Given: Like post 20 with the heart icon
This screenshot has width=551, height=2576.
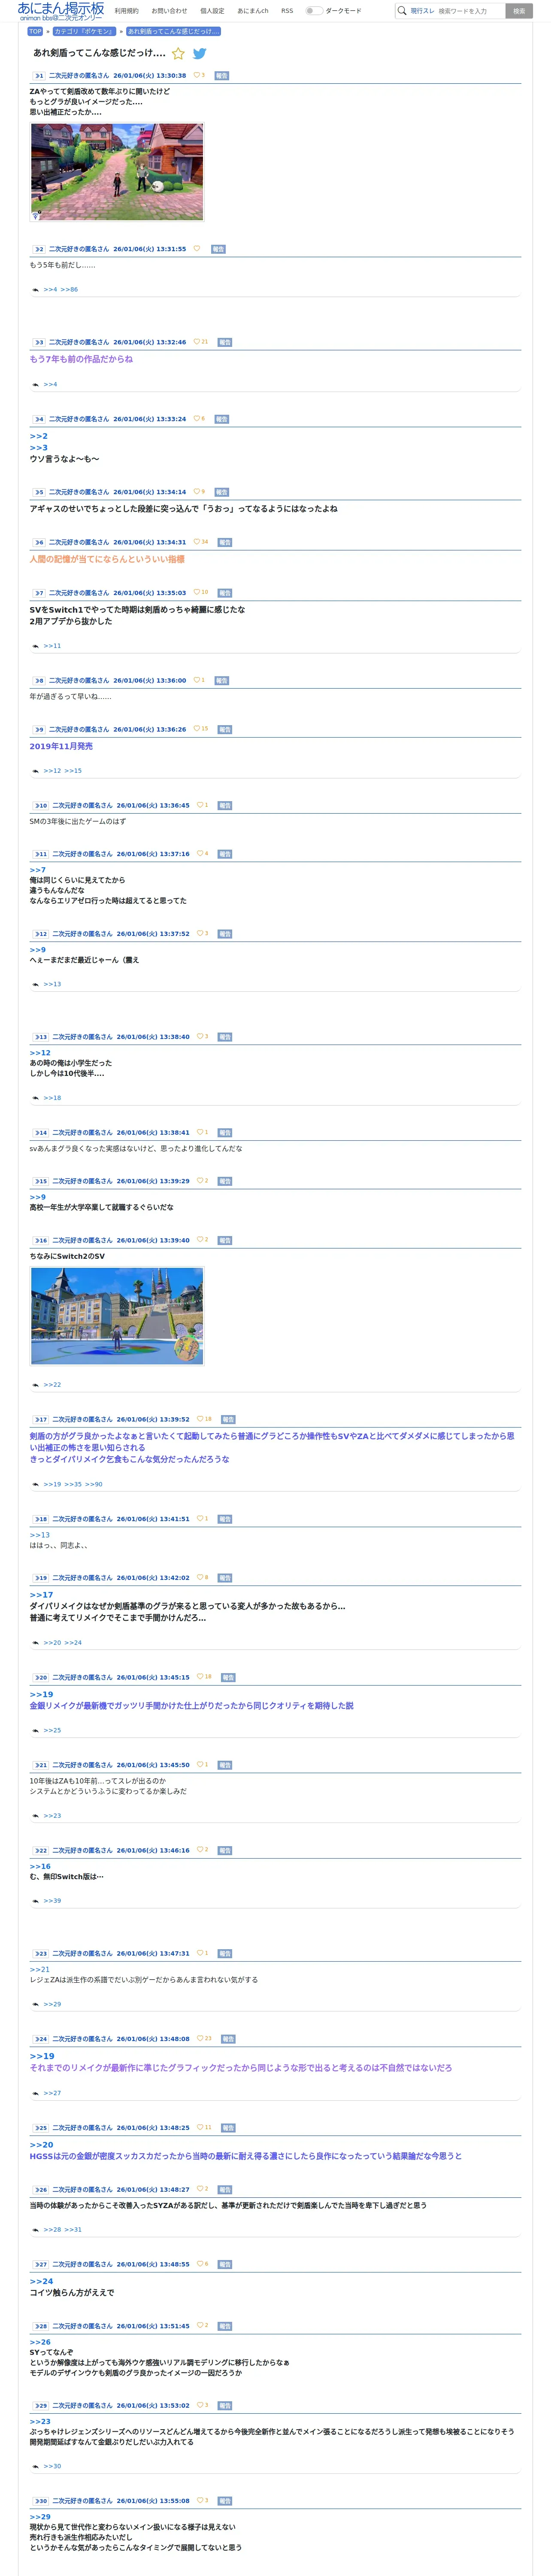Looking at the screenshot, I should pyautogui.click(x=200, y=1677).
